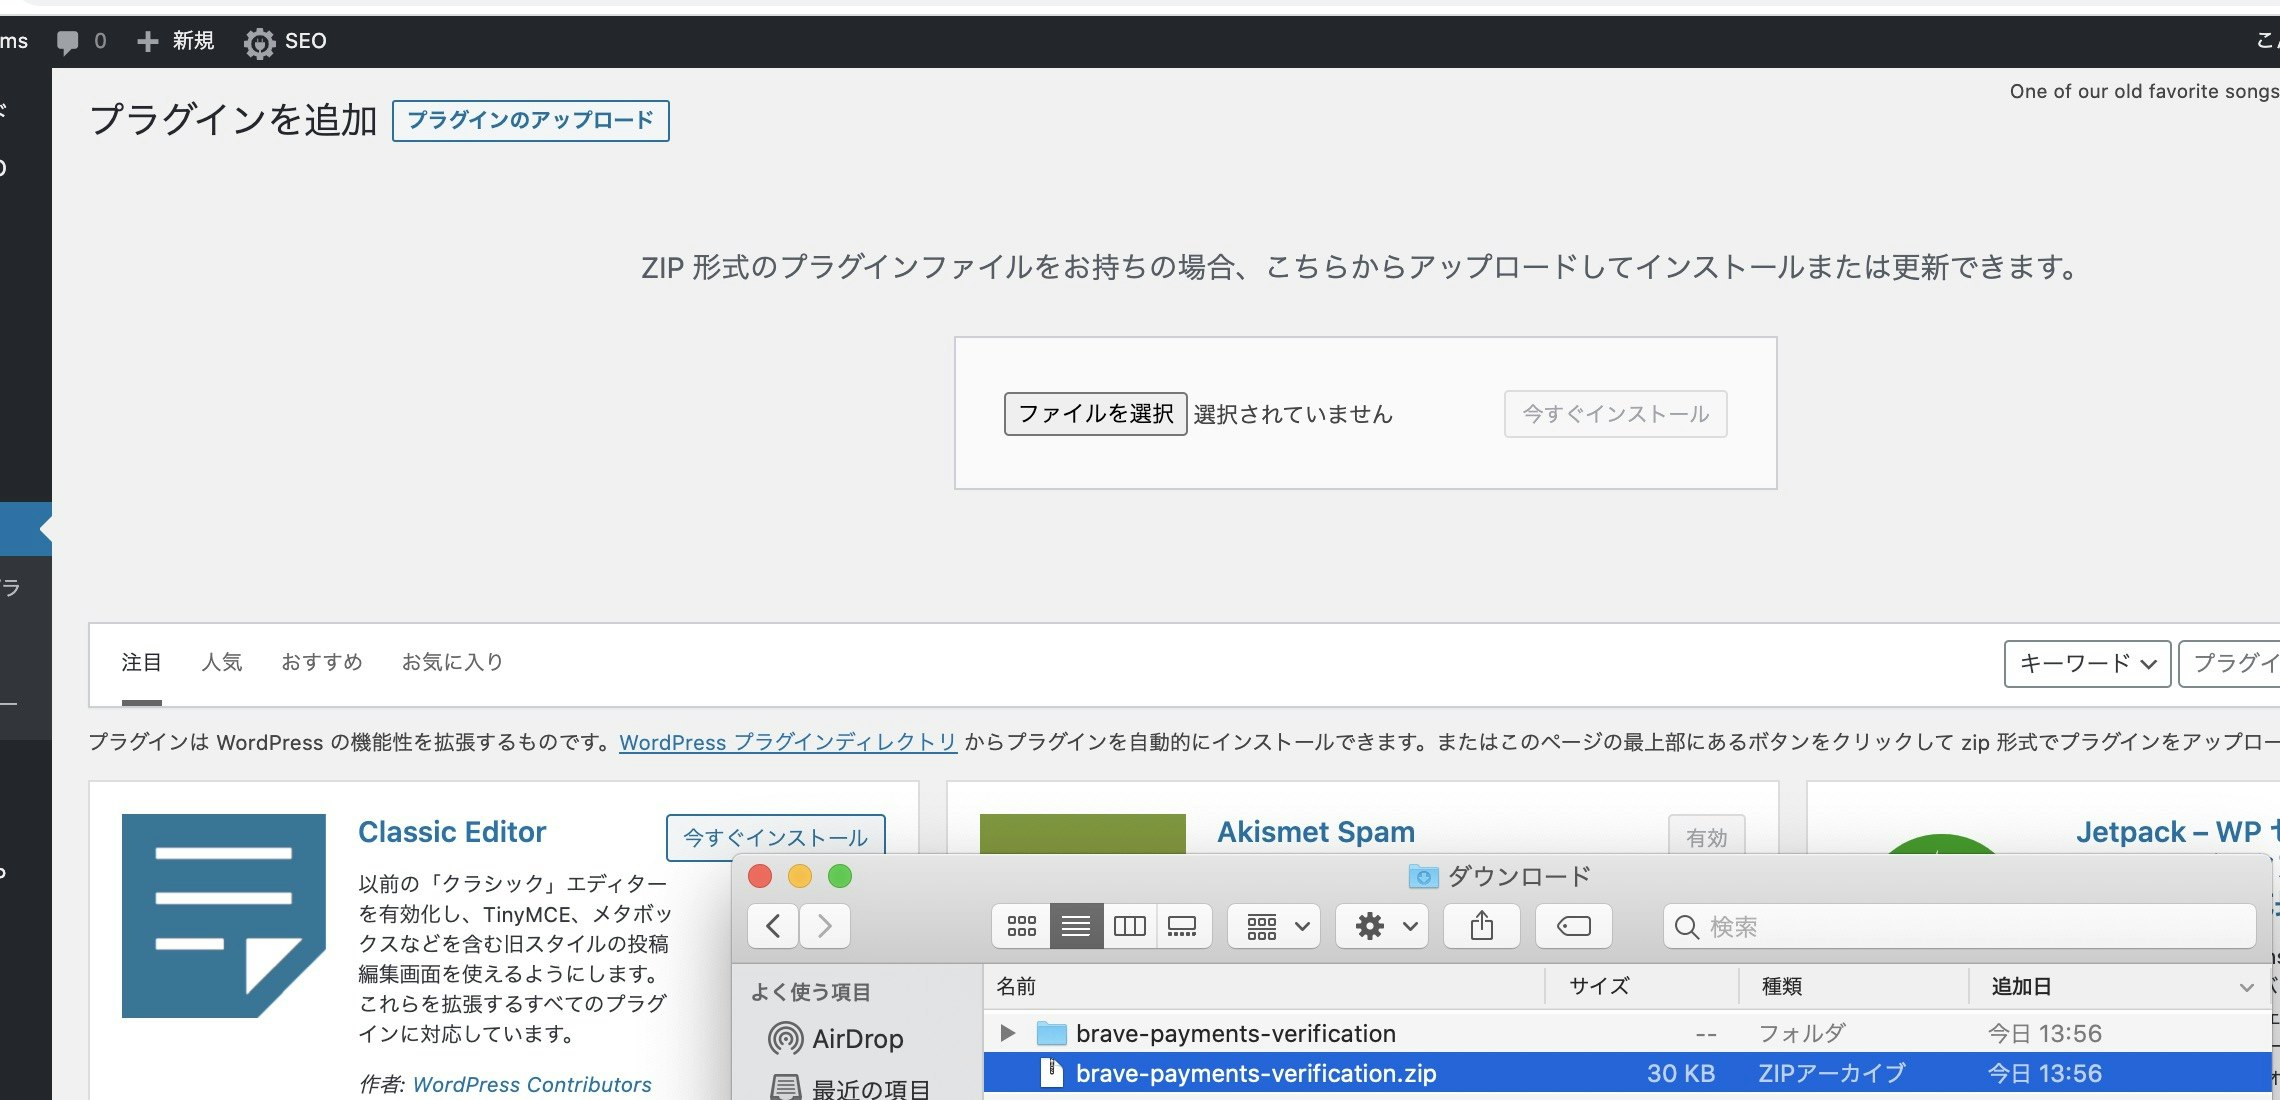Image resolution: width=2280 pixels, height=1100 pixels.
Task: Click the Finder edit tags icon
Action: coord(1573,926)
